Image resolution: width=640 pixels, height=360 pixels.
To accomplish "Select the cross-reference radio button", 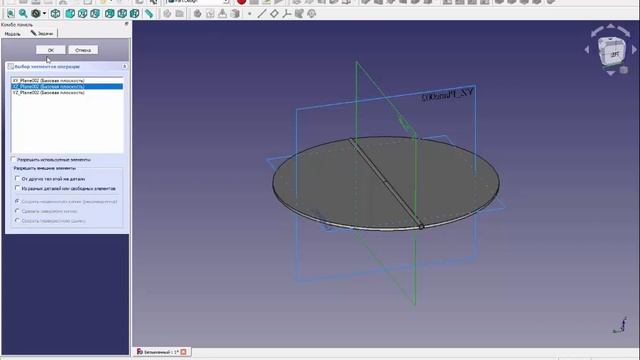I will click(17, 220).
